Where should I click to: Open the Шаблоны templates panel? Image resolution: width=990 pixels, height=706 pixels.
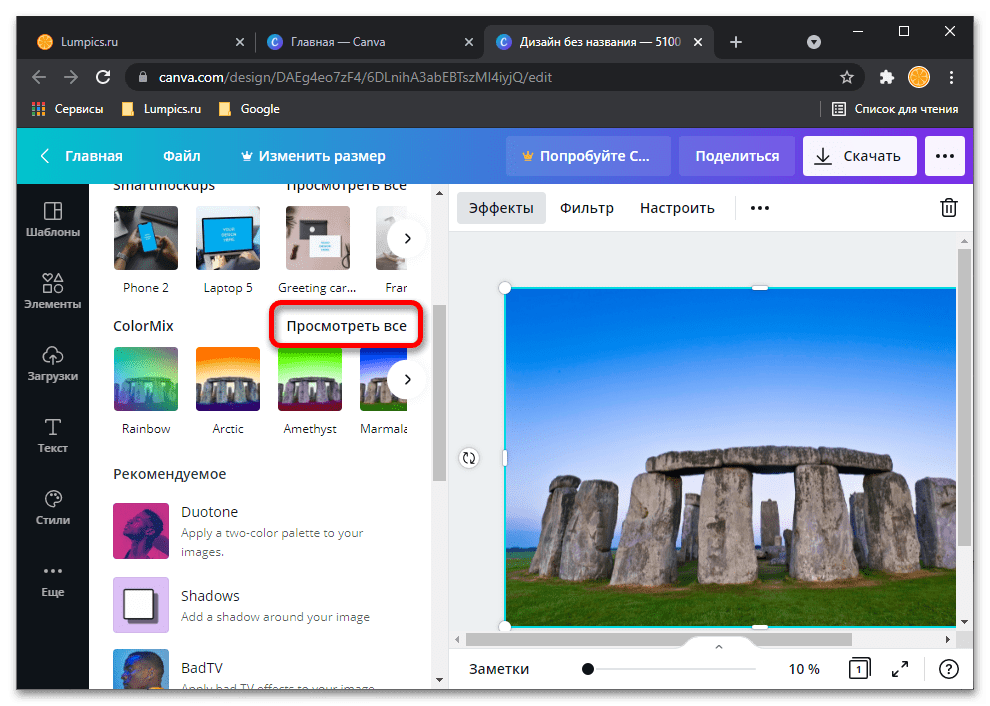[x=53, y=219]
